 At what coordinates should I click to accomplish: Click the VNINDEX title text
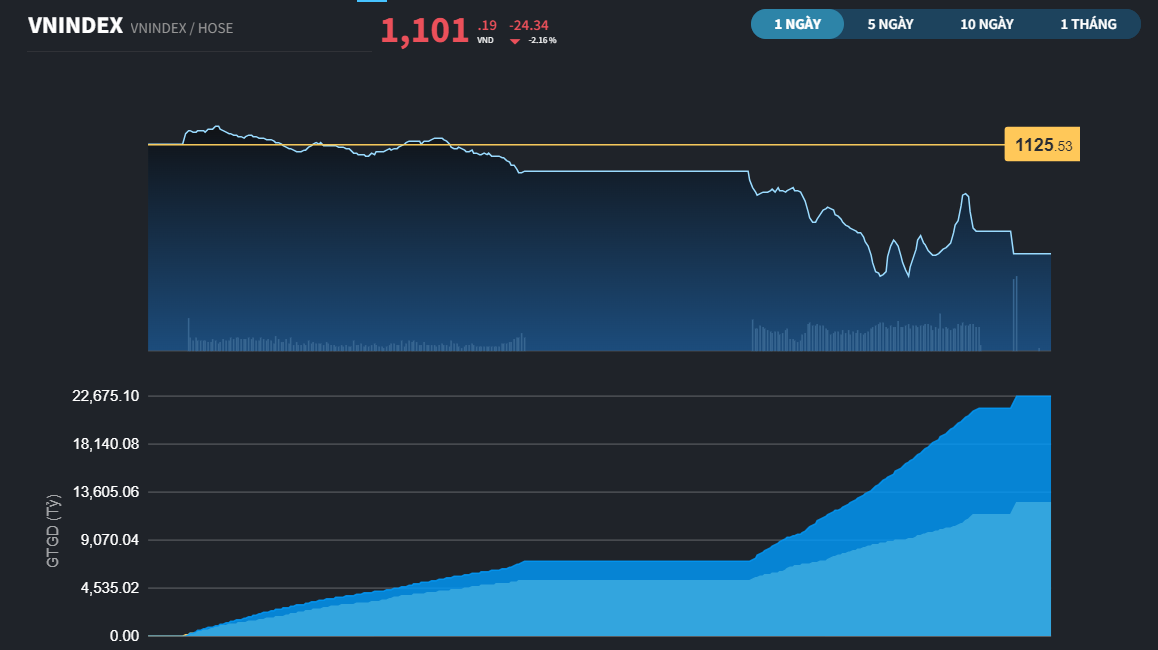(x=75, y=26)
